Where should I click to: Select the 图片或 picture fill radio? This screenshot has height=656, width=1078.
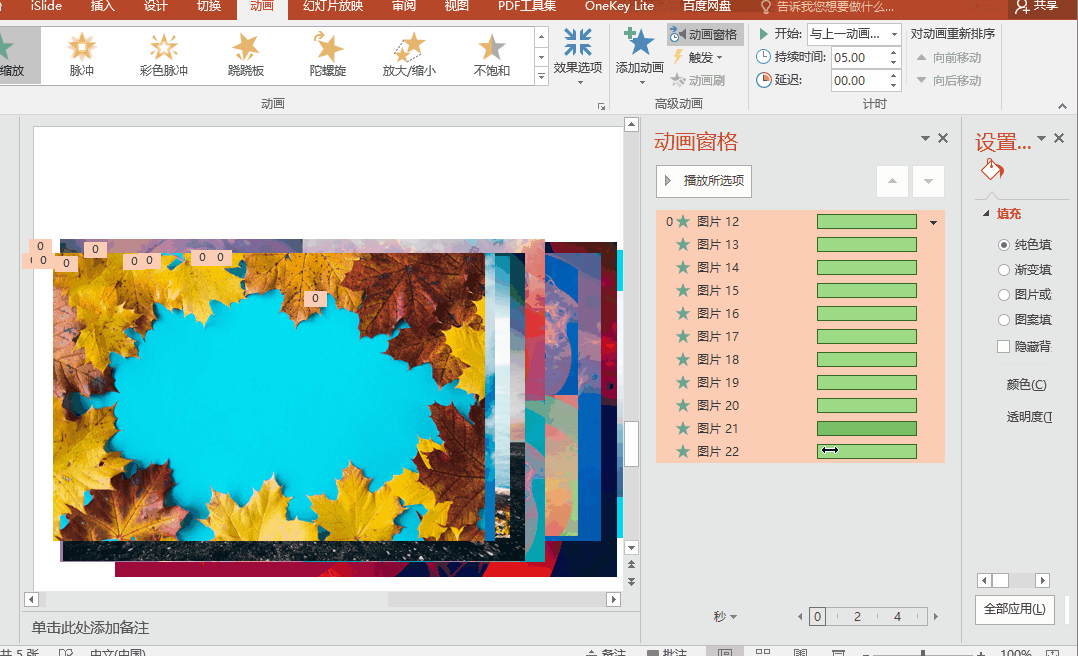[x=1004, y=295]
